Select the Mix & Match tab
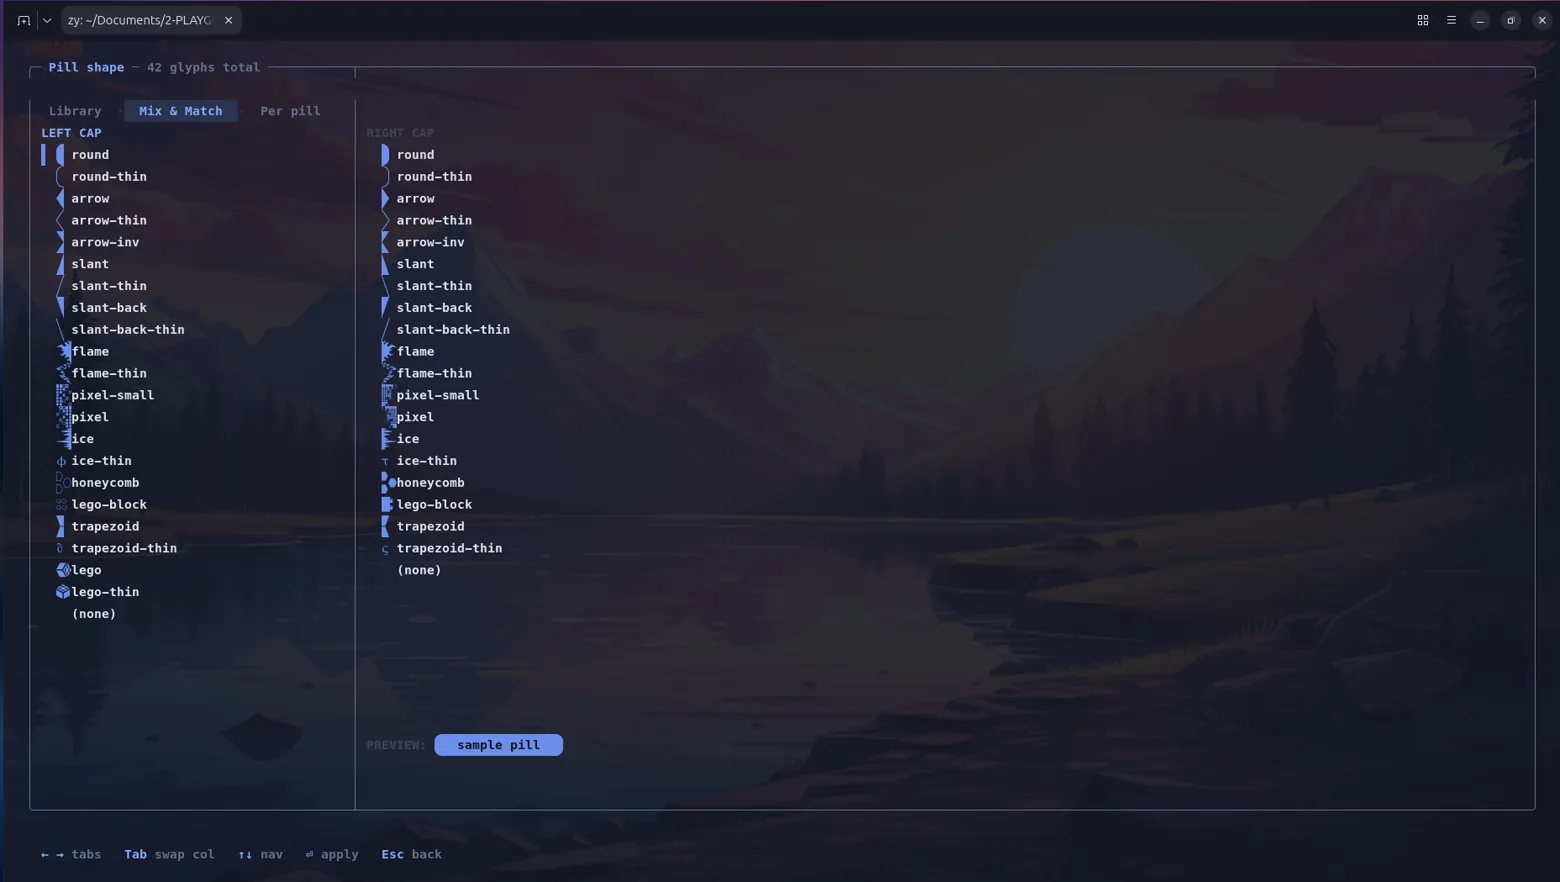1560x882 pixels. [x=181, y=111]
